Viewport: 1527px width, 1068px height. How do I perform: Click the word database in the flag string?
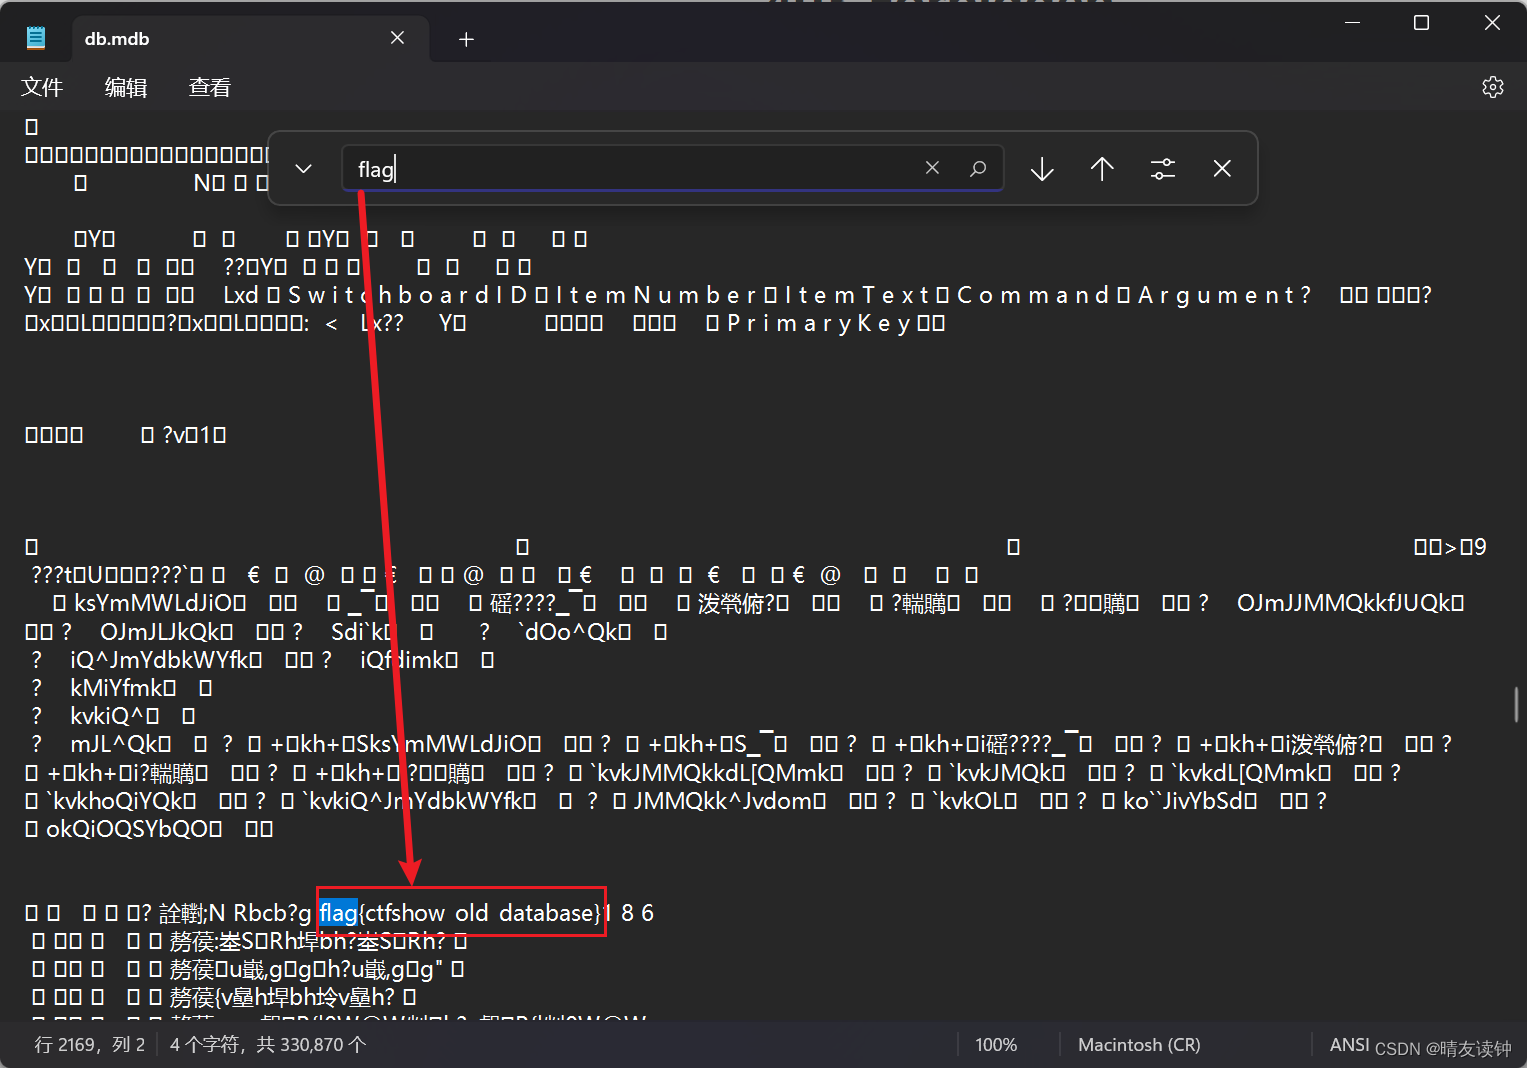[547, 913]
